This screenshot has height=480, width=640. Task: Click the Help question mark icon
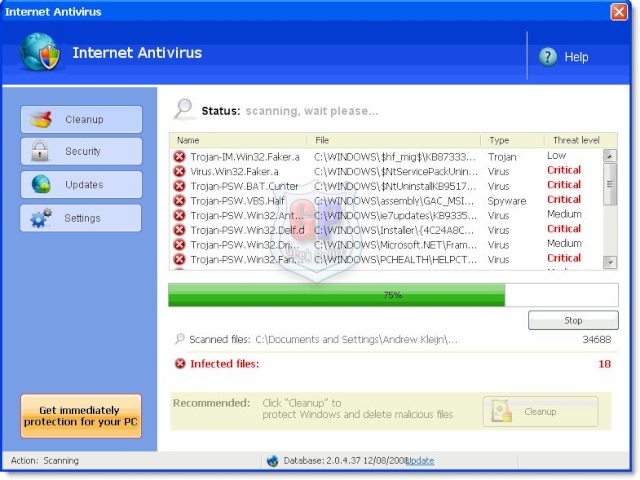coord(547,57)
